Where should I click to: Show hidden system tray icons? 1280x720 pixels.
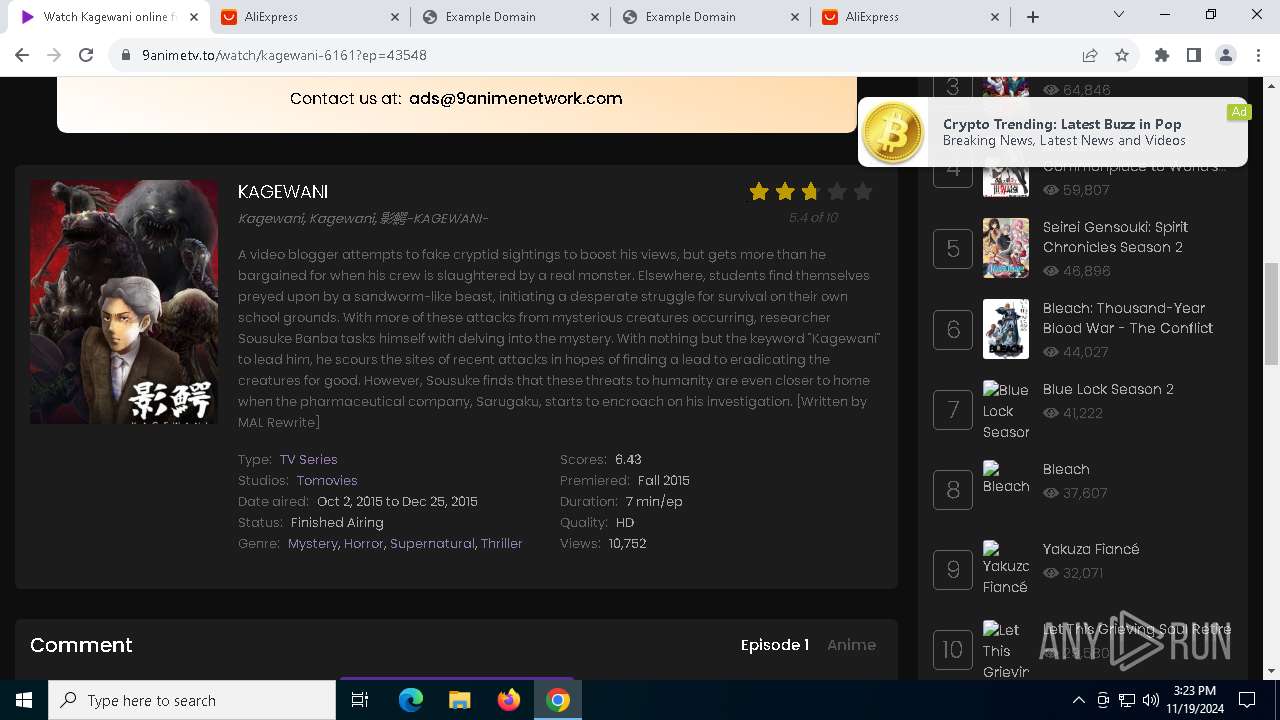(1078, 700)
